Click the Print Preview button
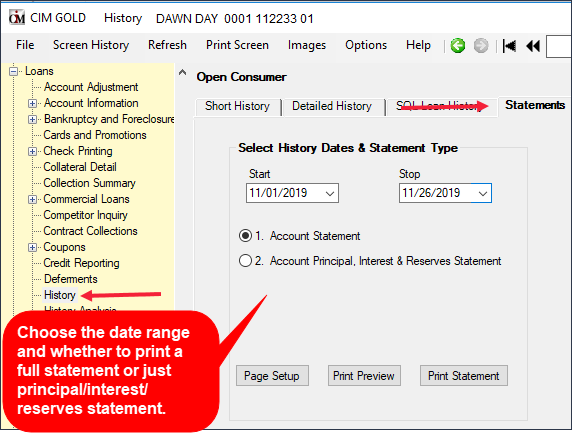This screenshot has height=434, width=572. [364, 376]
